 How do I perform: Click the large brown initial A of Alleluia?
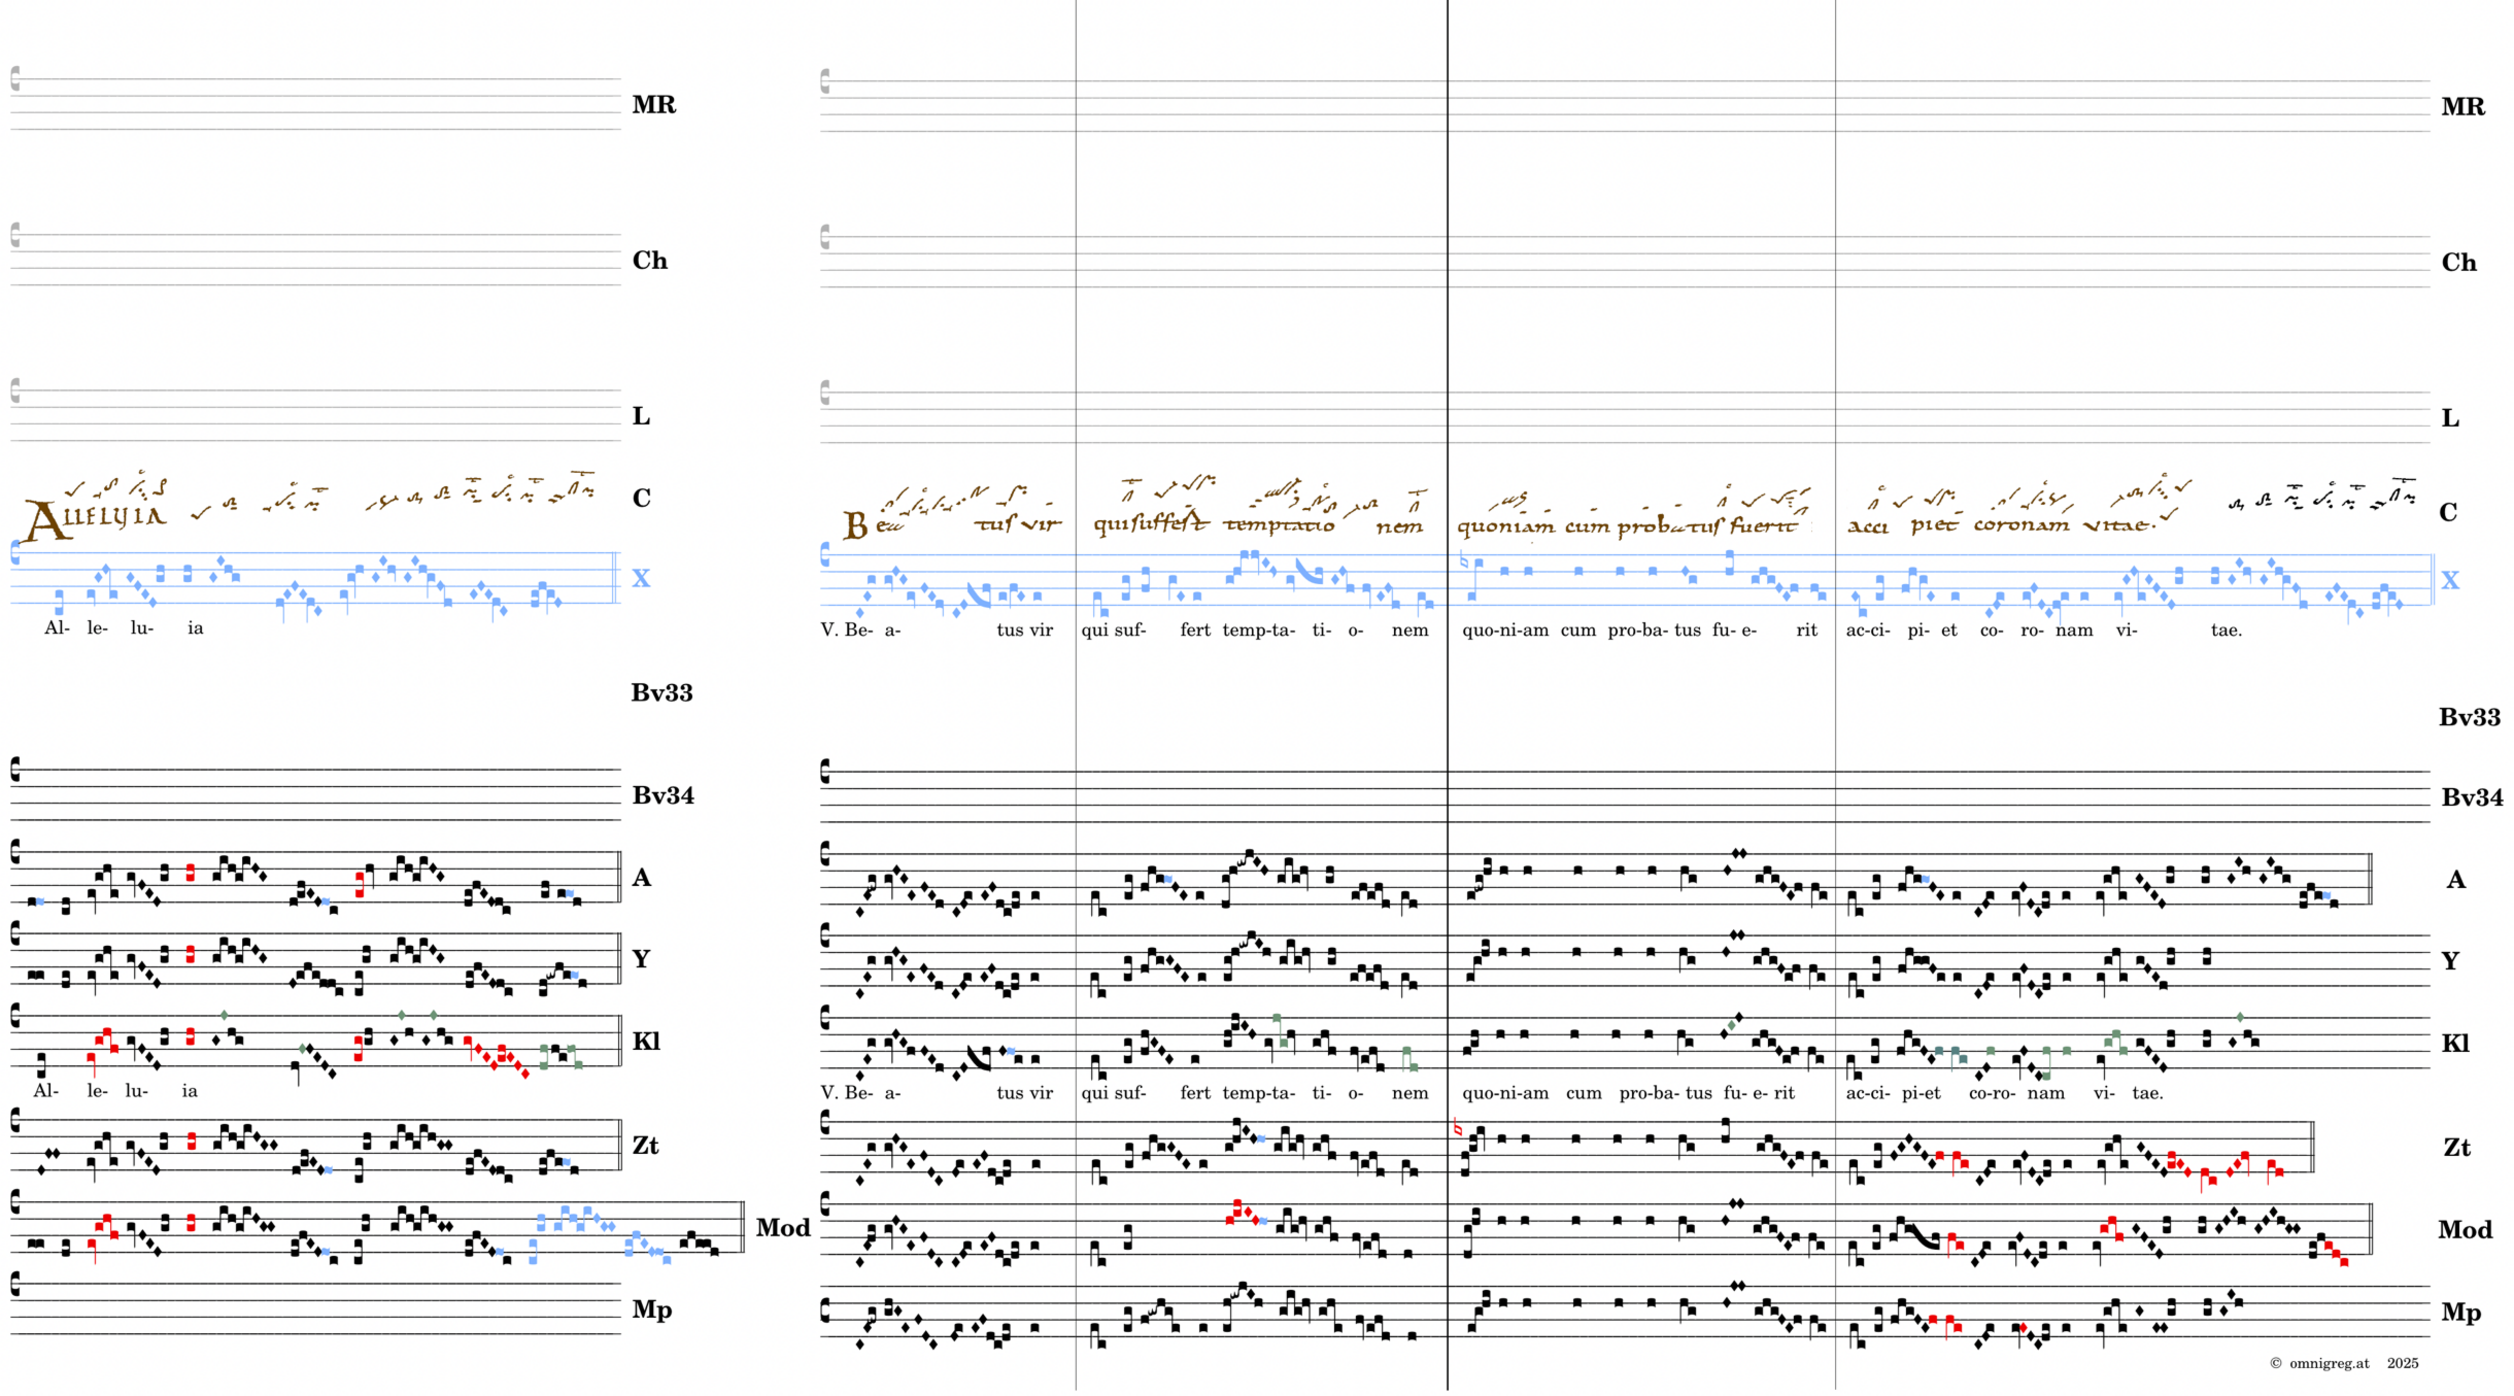click(45, 522)
